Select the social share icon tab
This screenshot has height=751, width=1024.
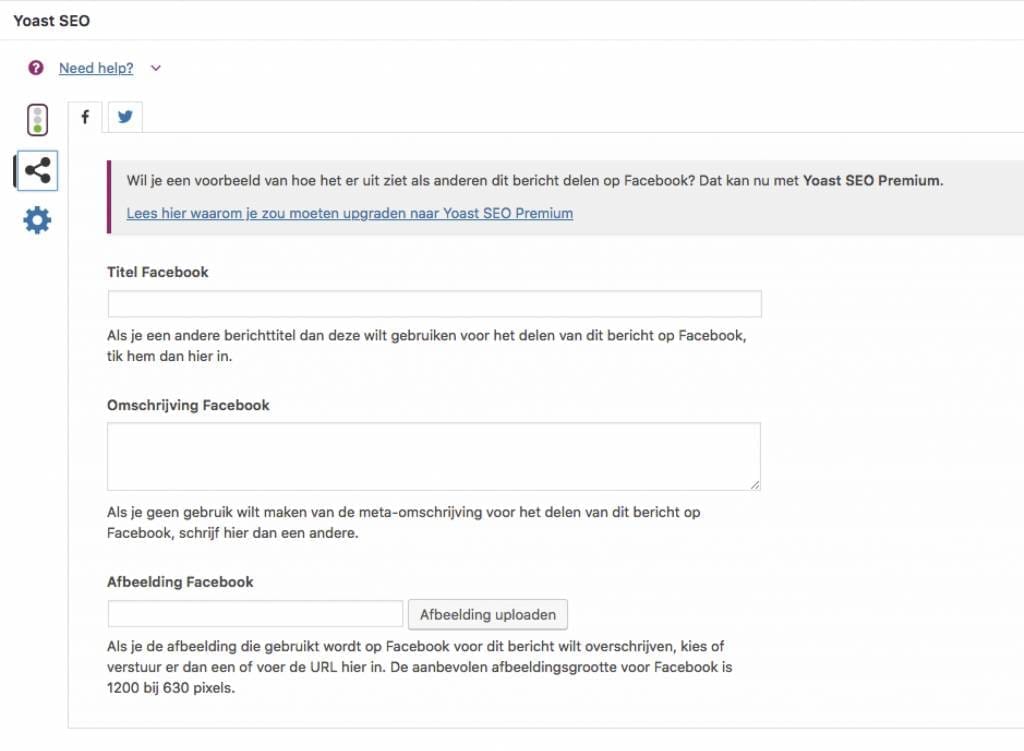pos(37,170)
